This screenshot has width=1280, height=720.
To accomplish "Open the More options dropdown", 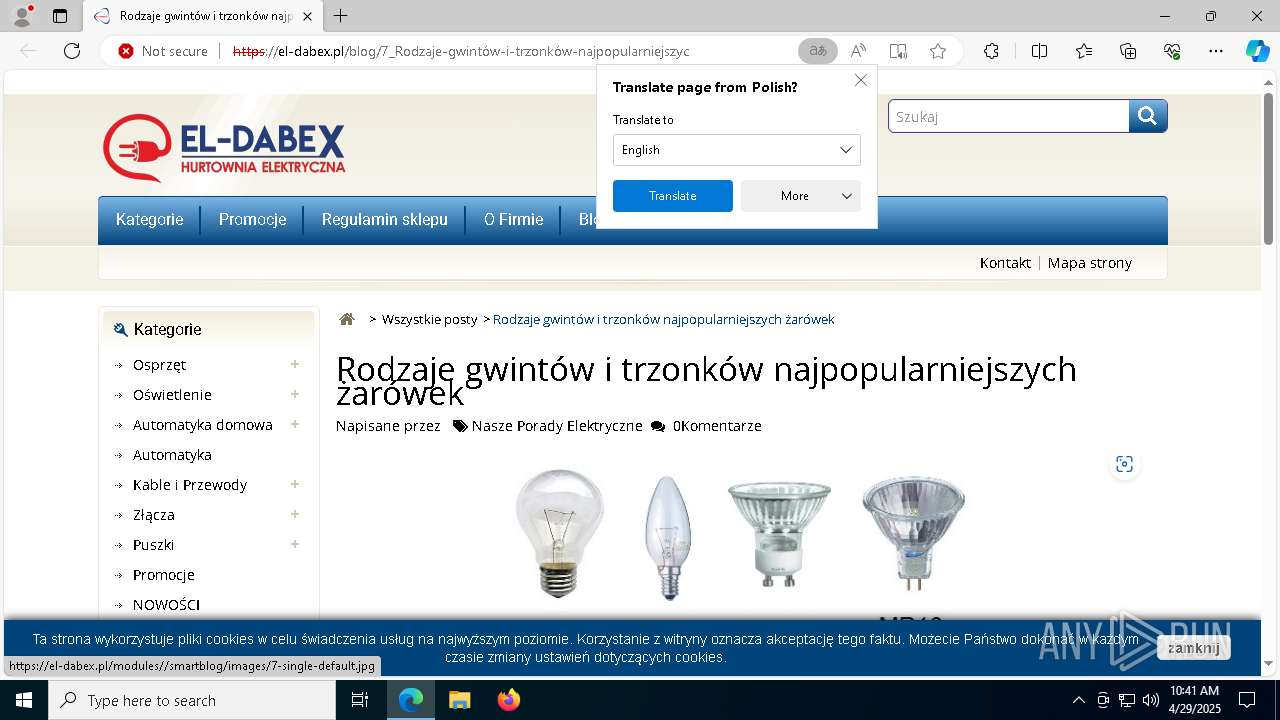I will coord(800,196).
